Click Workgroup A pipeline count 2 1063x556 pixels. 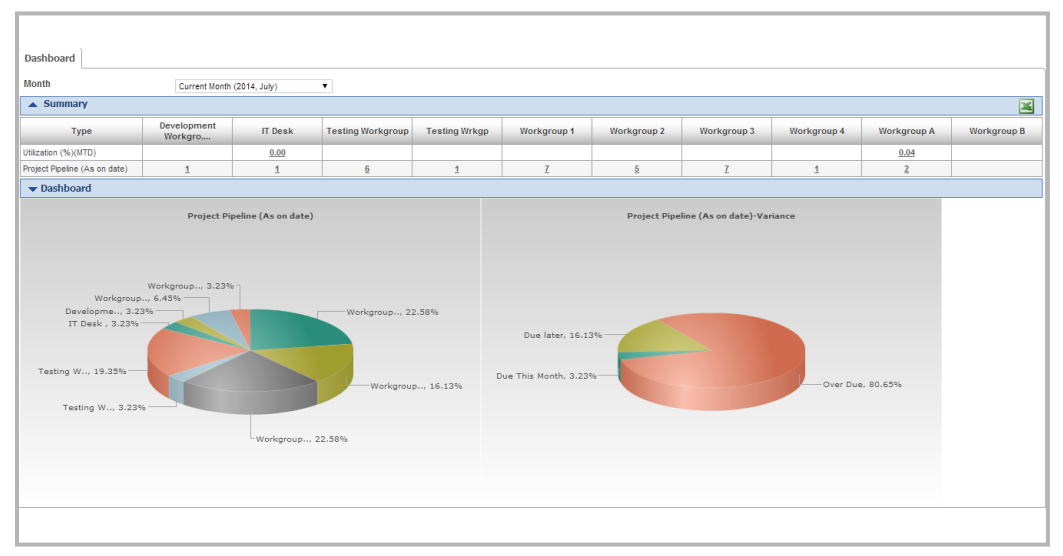(x=906, y=169)
